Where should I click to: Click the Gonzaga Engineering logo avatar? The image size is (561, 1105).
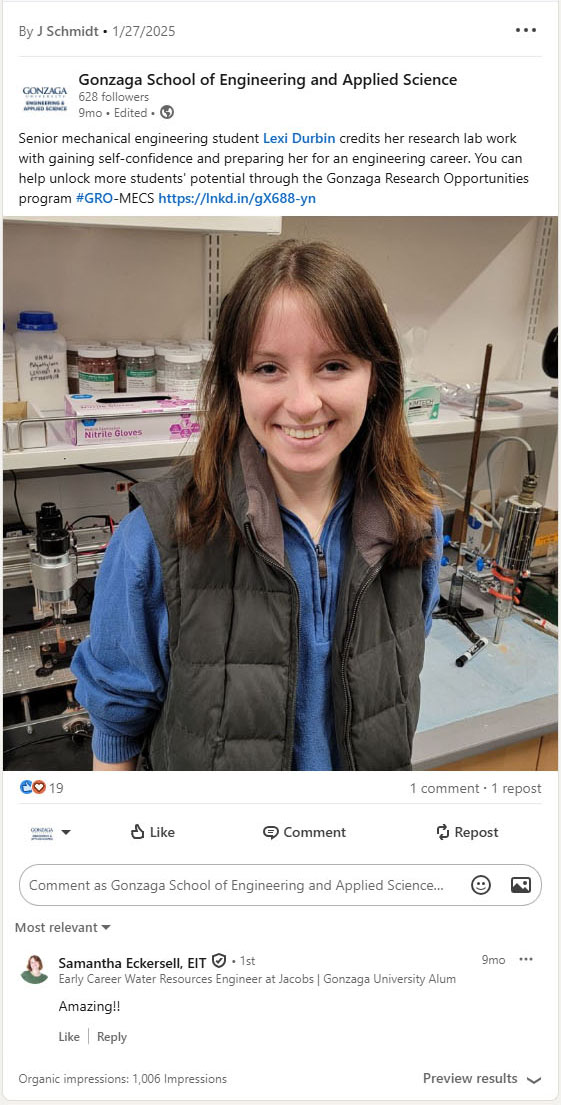pyautogui.click(x=45, y=99)
